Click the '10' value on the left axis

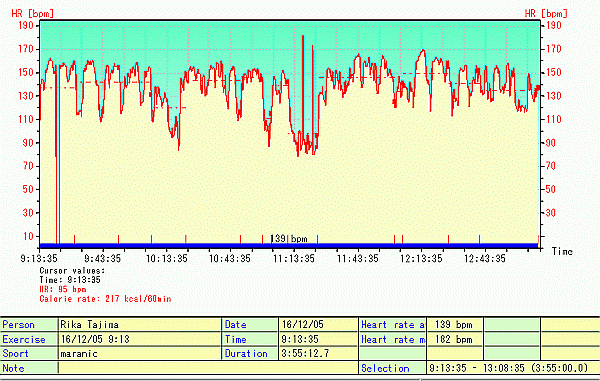point(29,236)
